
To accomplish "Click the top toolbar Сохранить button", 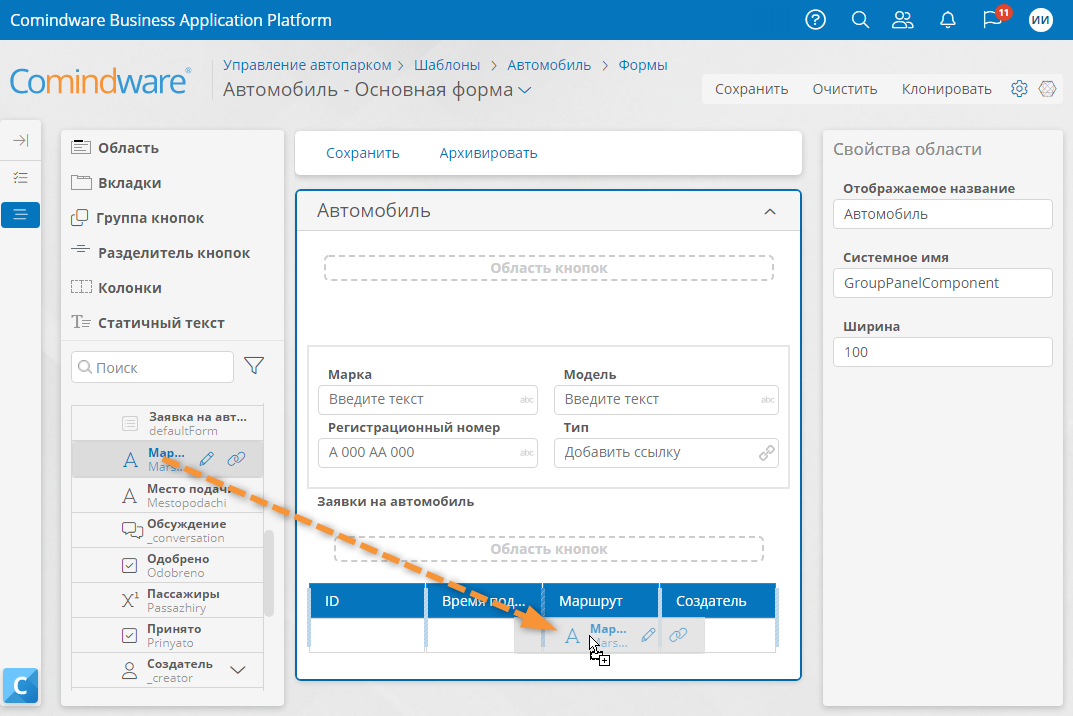I will pyautogui.click(x=751, y=89).
